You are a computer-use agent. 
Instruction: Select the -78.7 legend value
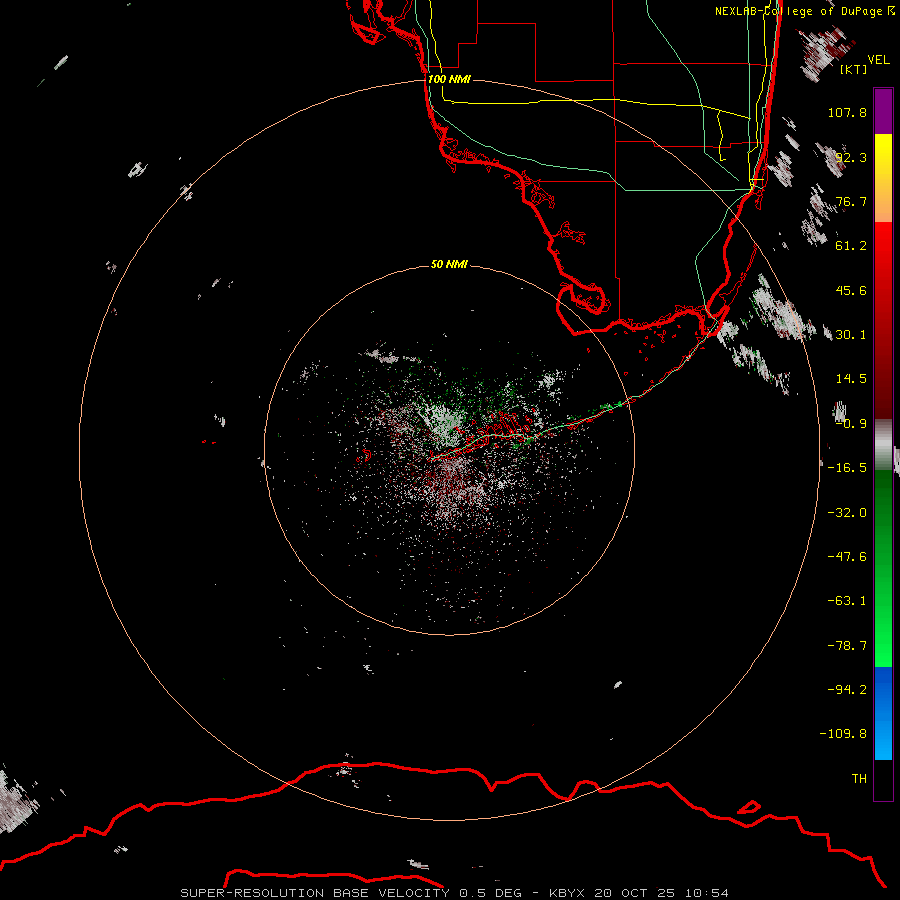click(x=847, y=646)
